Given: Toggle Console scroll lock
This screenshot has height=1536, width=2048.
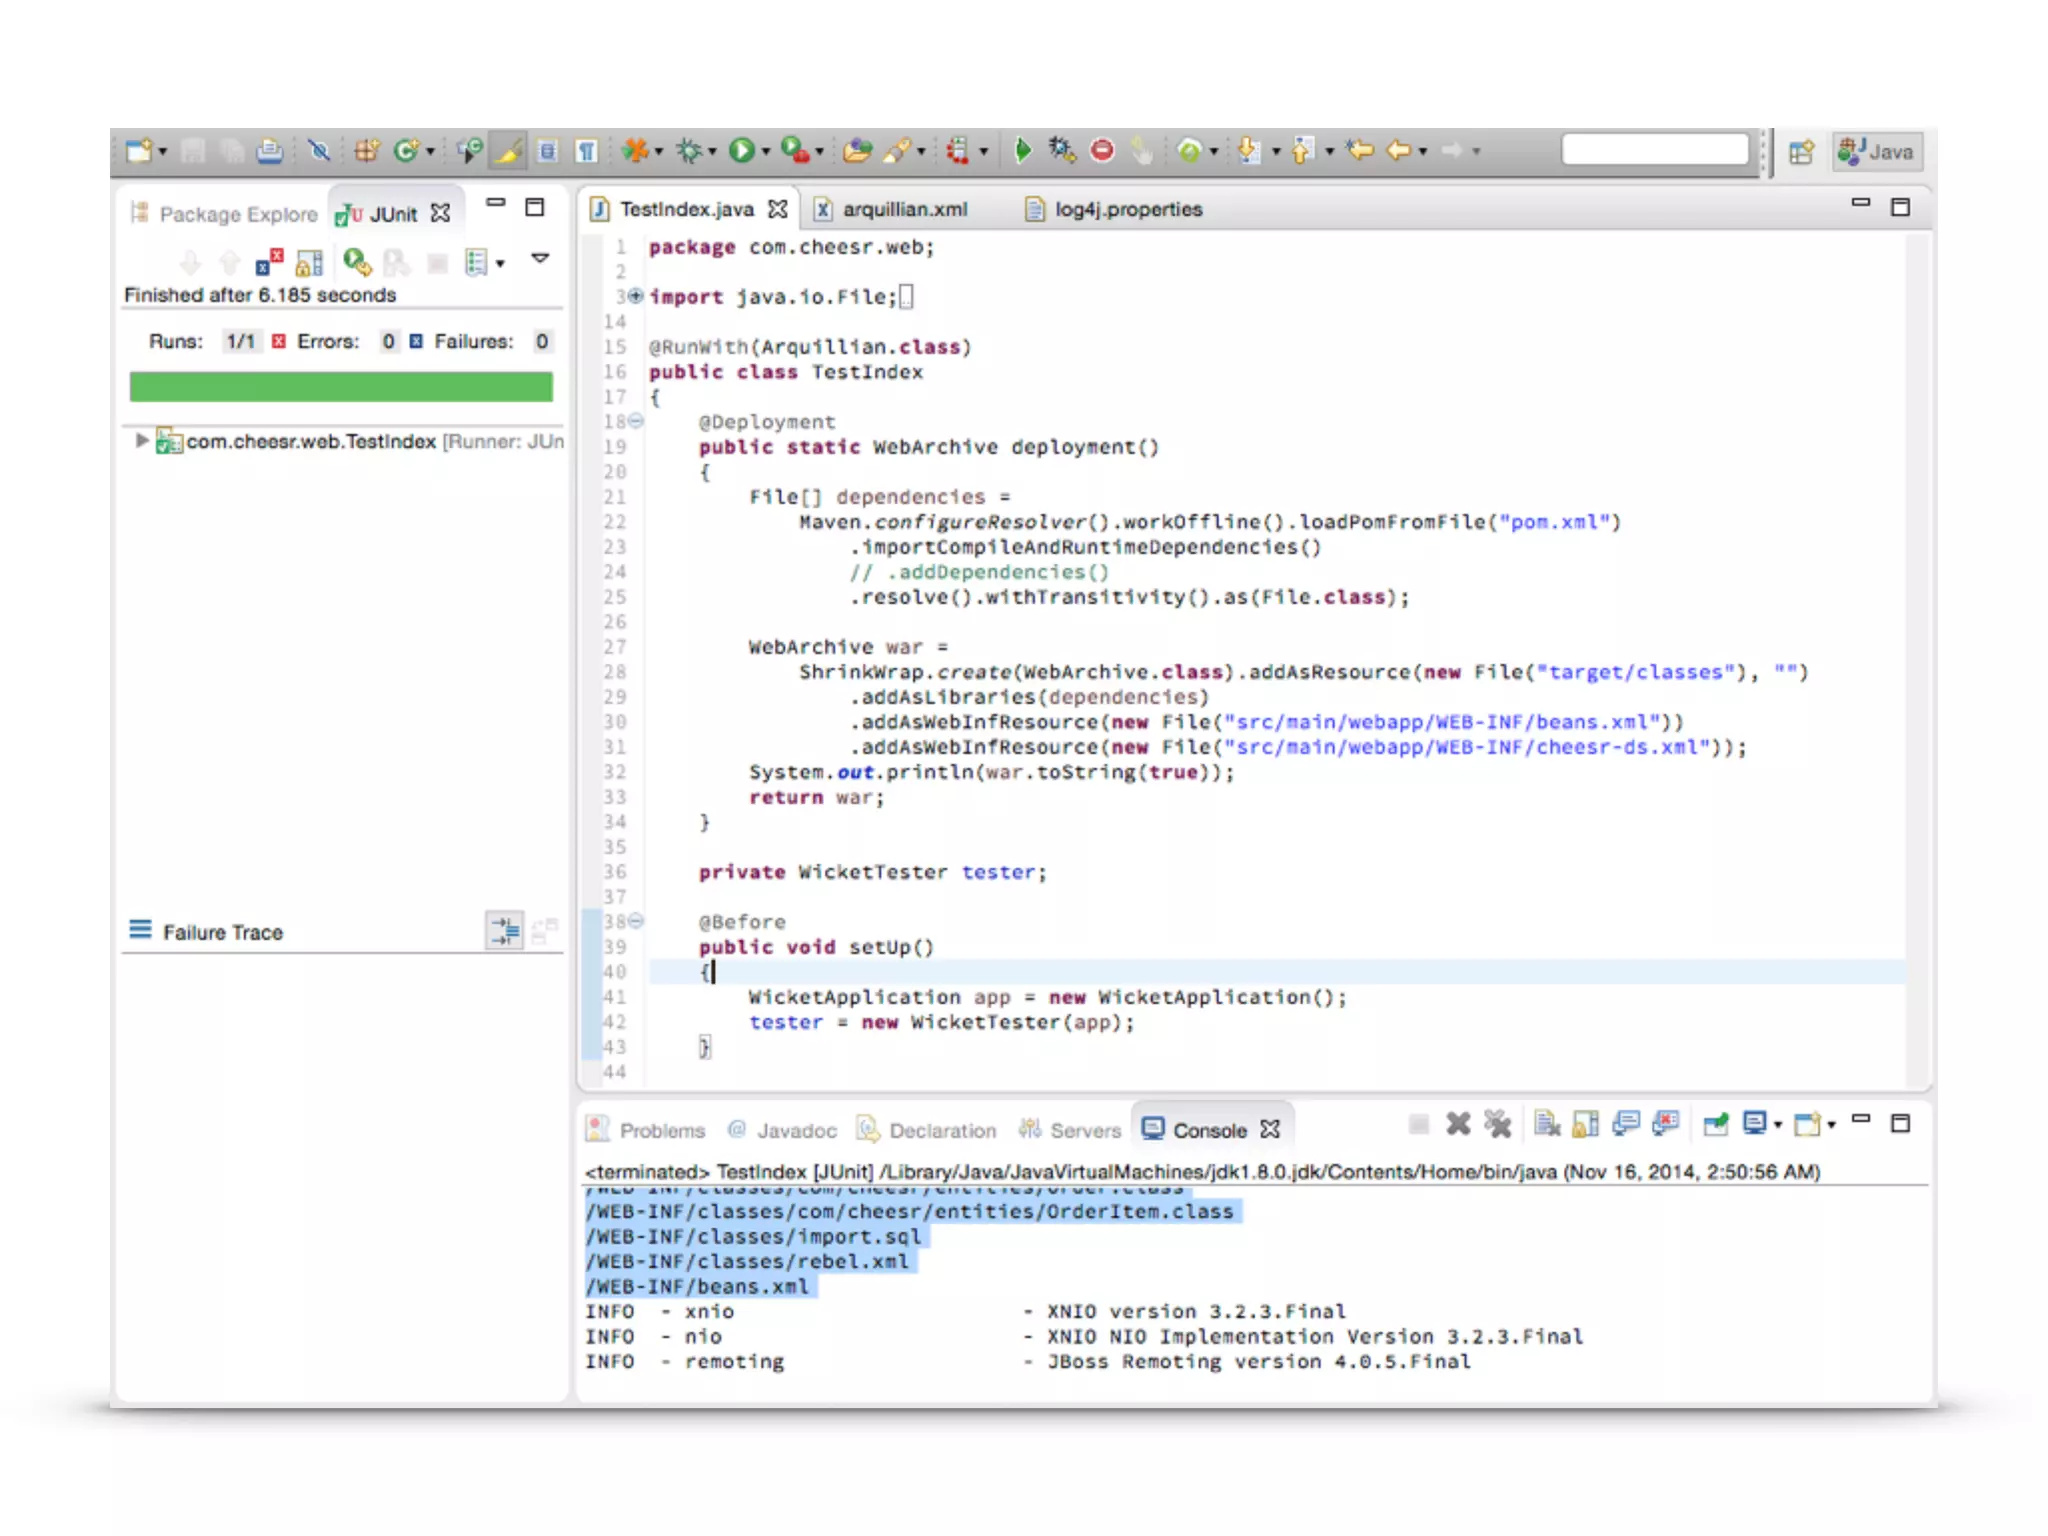Looking at the screenshot, I should click(x=1585, y=1125).
